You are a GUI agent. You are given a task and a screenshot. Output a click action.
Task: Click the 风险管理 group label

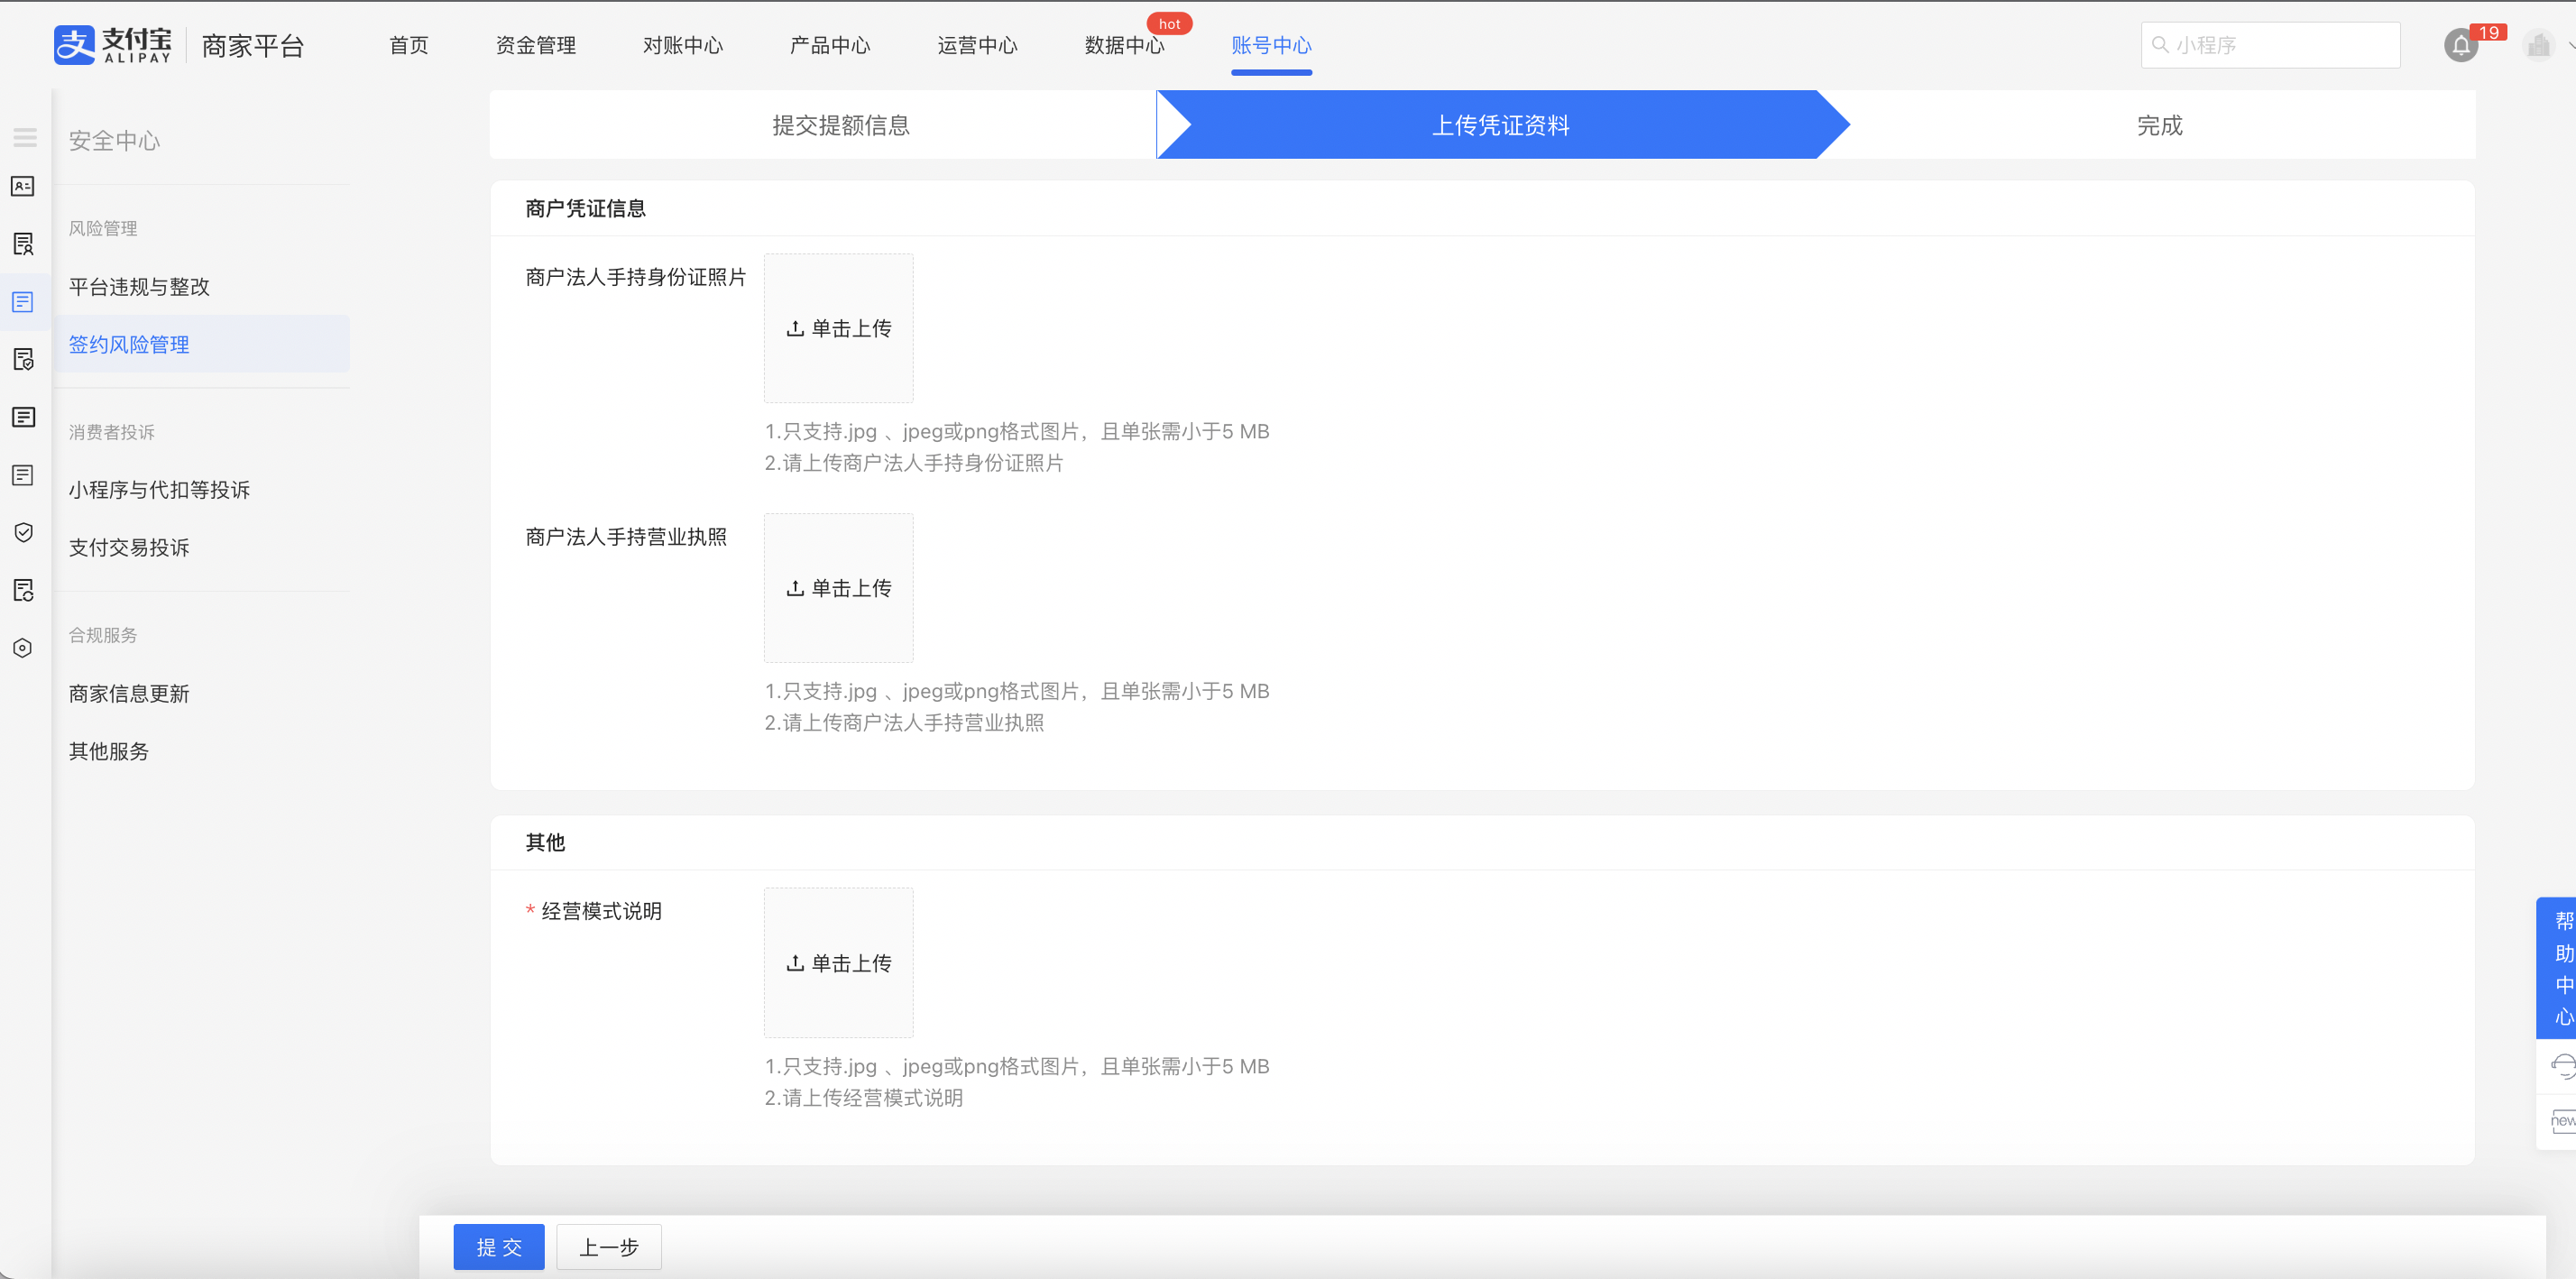(x=103, y=228)
